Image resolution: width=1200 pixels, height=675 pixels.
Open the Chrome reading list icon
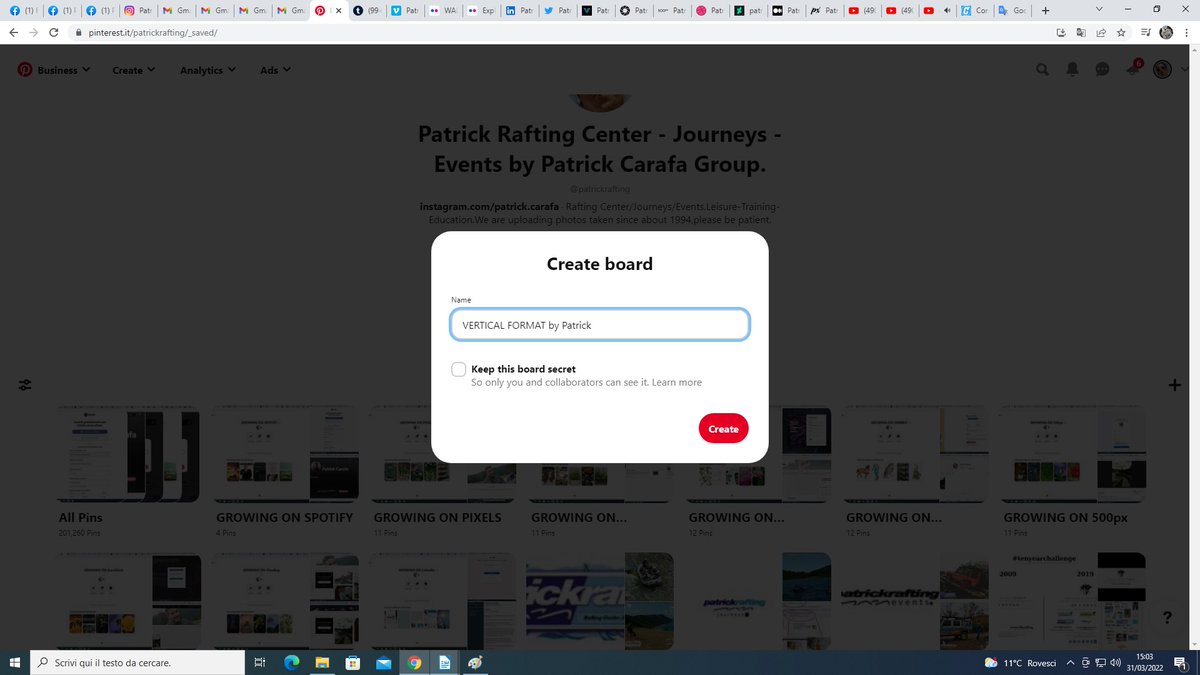click(x=1146, y=32)
